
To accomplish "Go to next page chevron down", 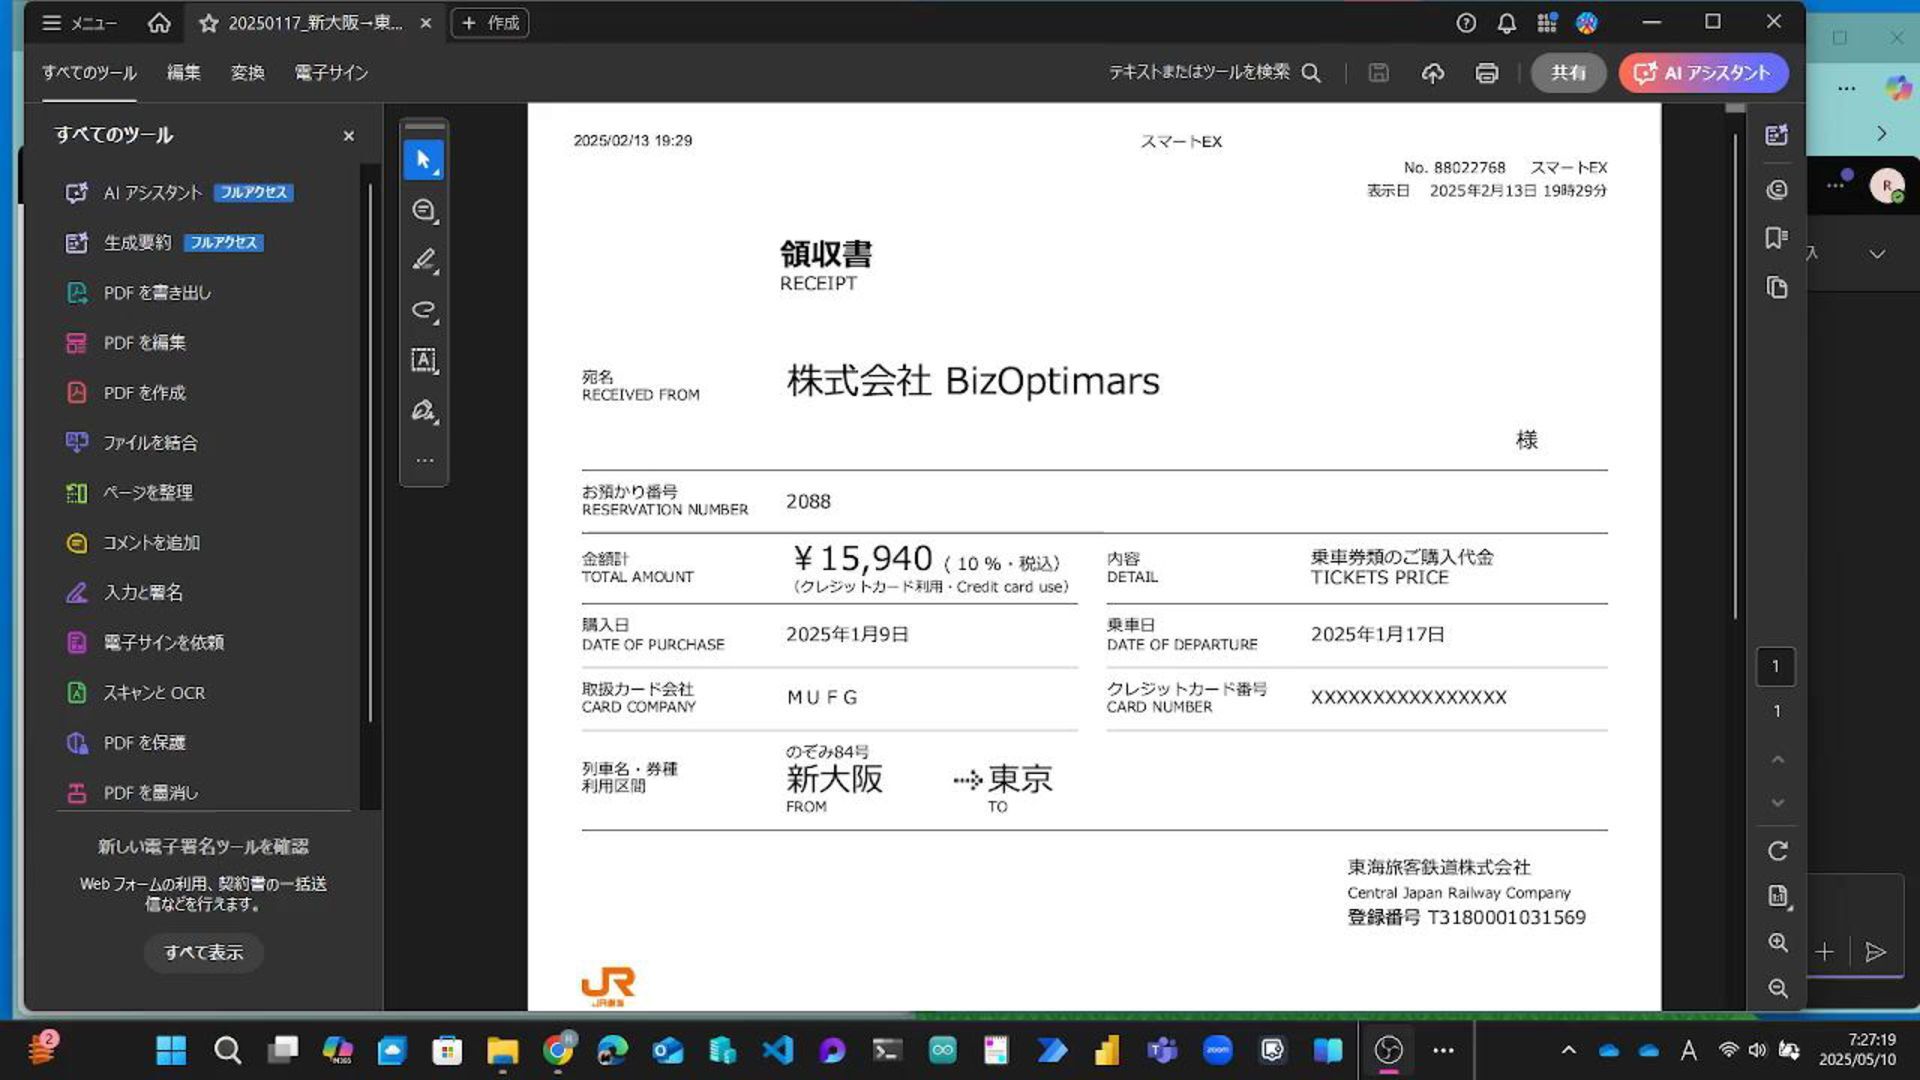I will tap(1777, 803).
